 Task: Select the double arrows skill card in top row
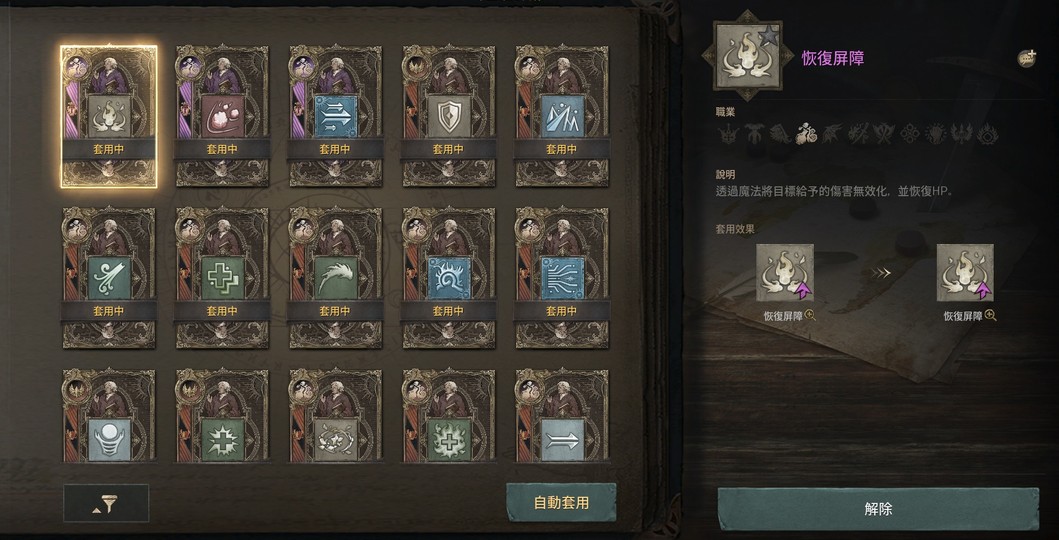(336, 116)
